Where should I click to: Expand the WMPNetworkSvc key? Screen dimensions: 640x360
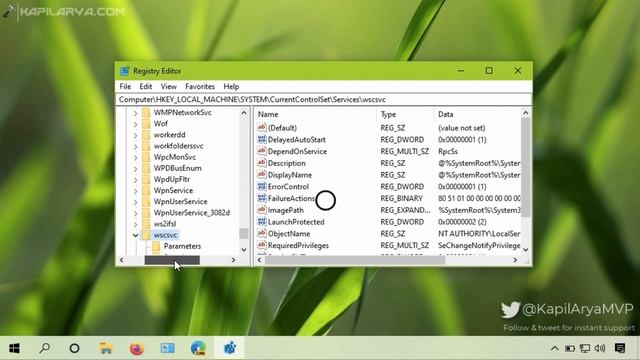[x=136, y=113]
